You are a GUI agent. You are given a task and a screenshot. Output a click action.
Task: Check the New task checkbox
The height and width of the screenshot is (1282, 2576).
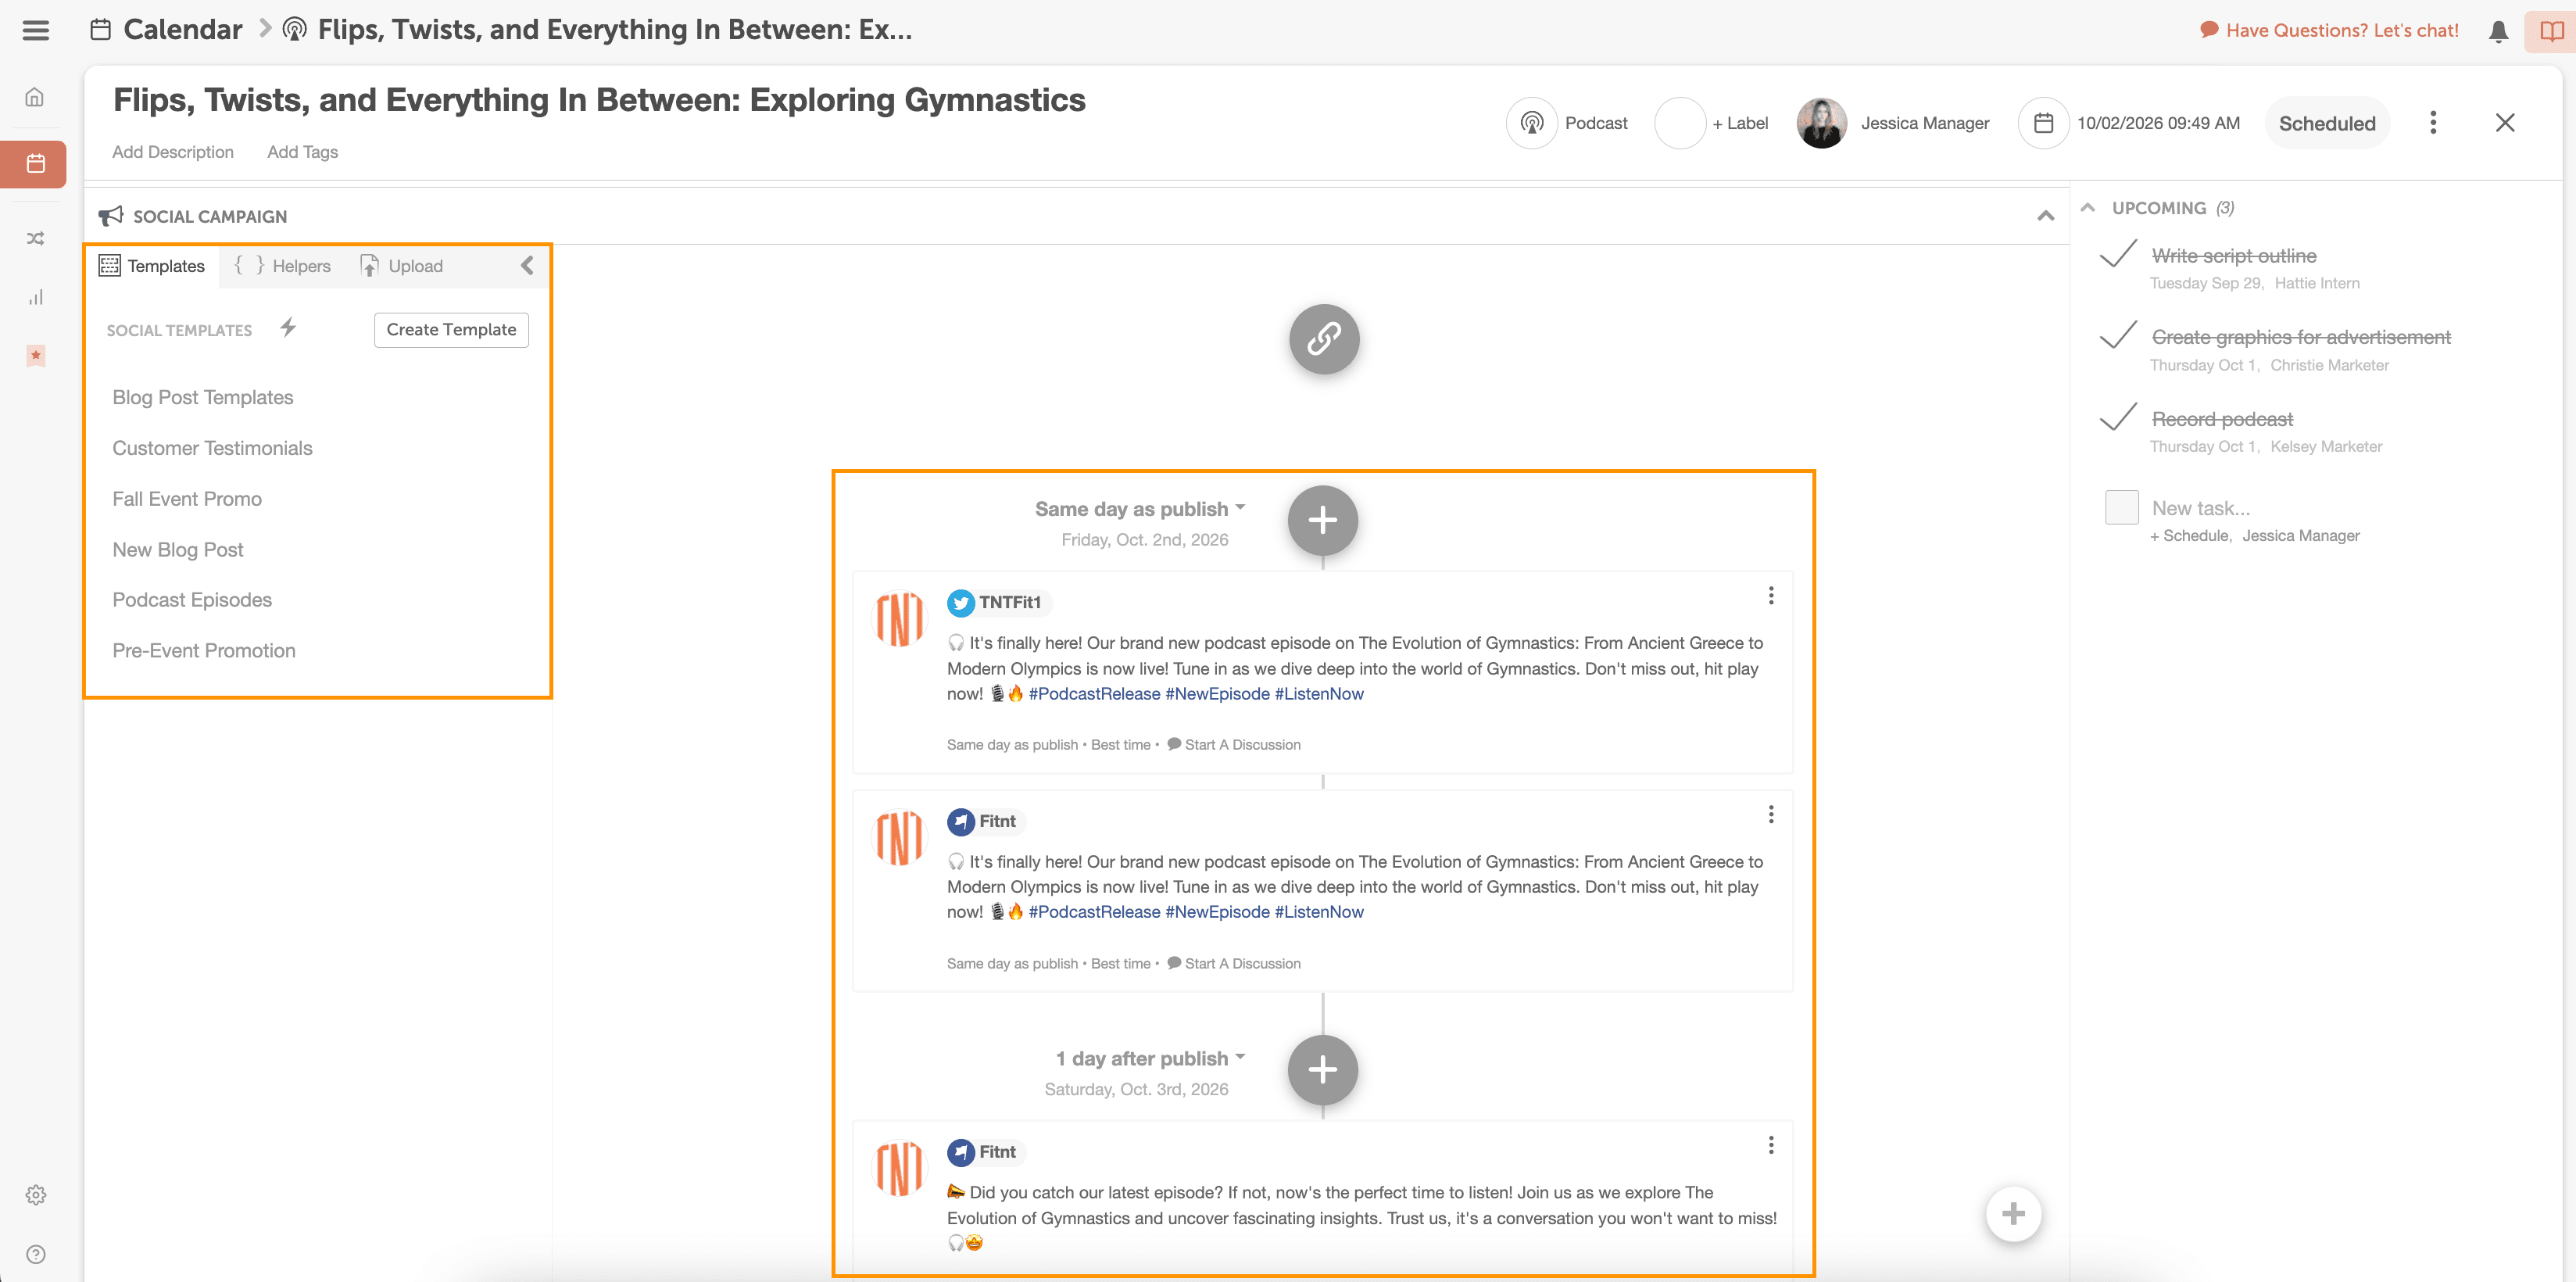point(2121,508)
